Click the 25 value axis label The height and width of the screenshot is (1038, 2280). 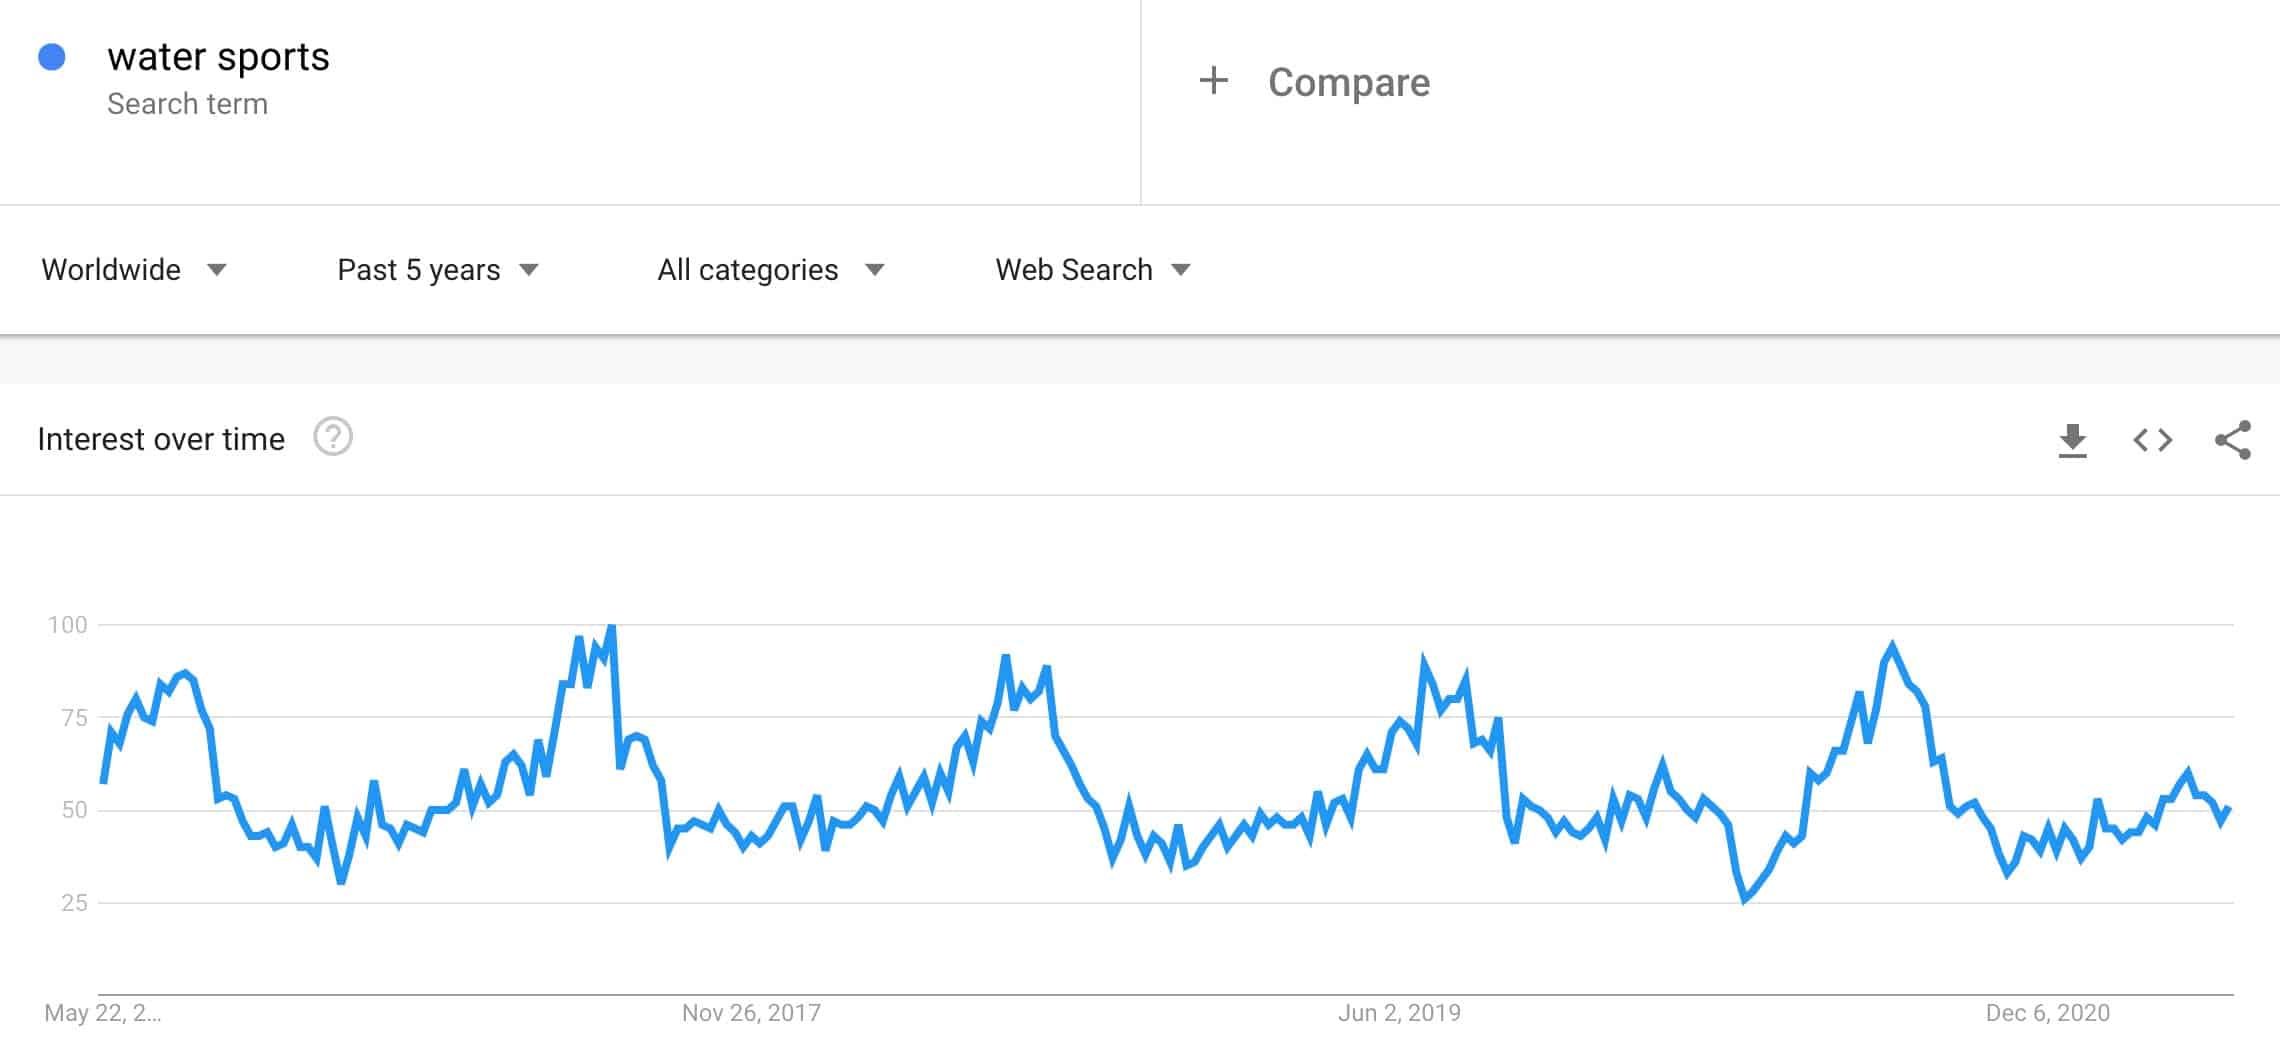tap(74, 903)
